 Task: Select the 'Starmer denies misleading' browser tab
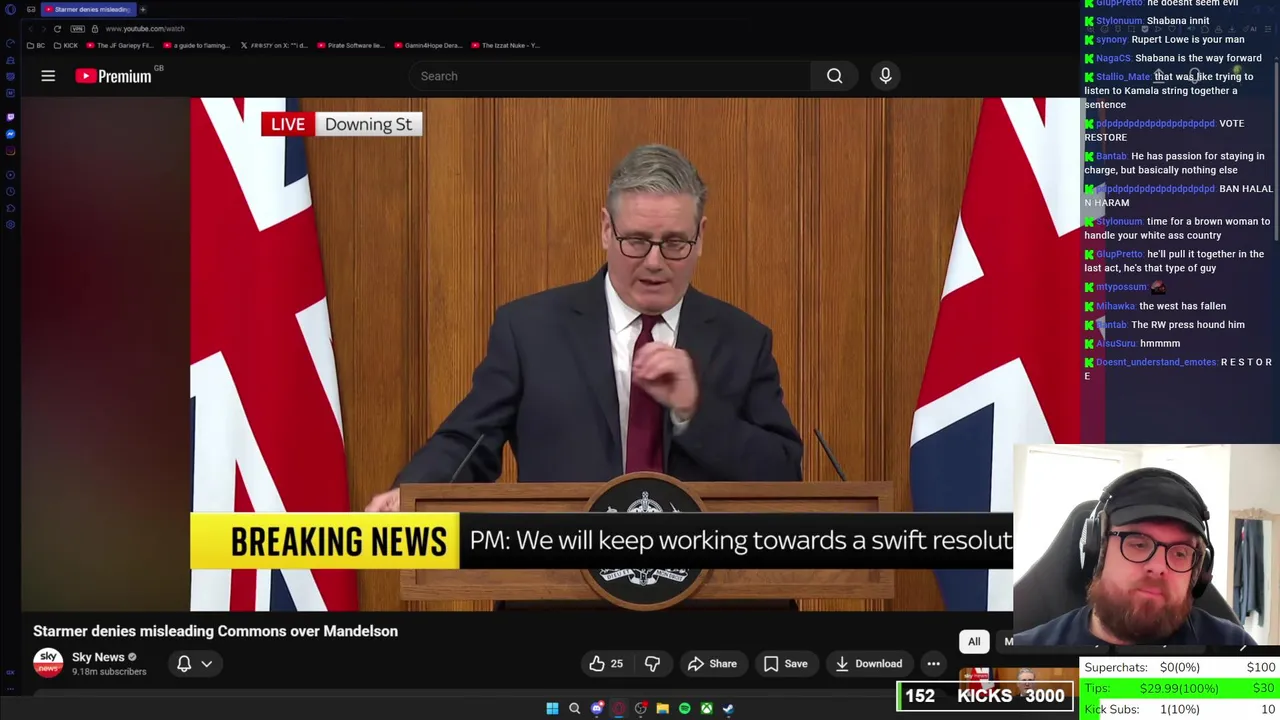(88, 9)
